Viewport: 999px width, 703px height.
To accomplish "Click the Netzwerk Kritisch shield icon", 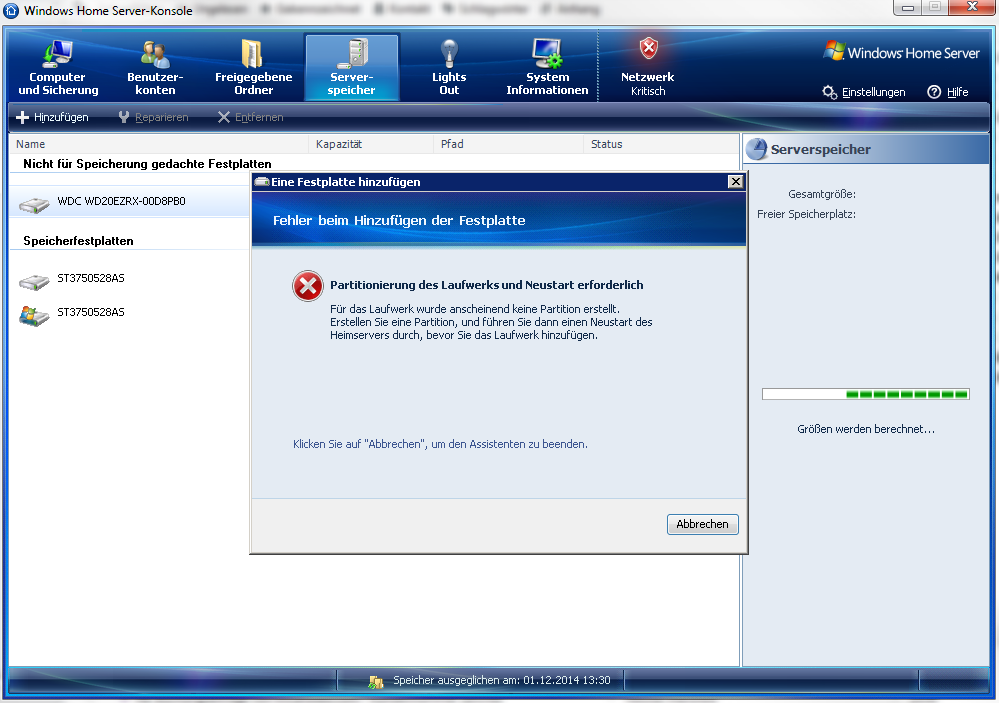I will point(649,48).
